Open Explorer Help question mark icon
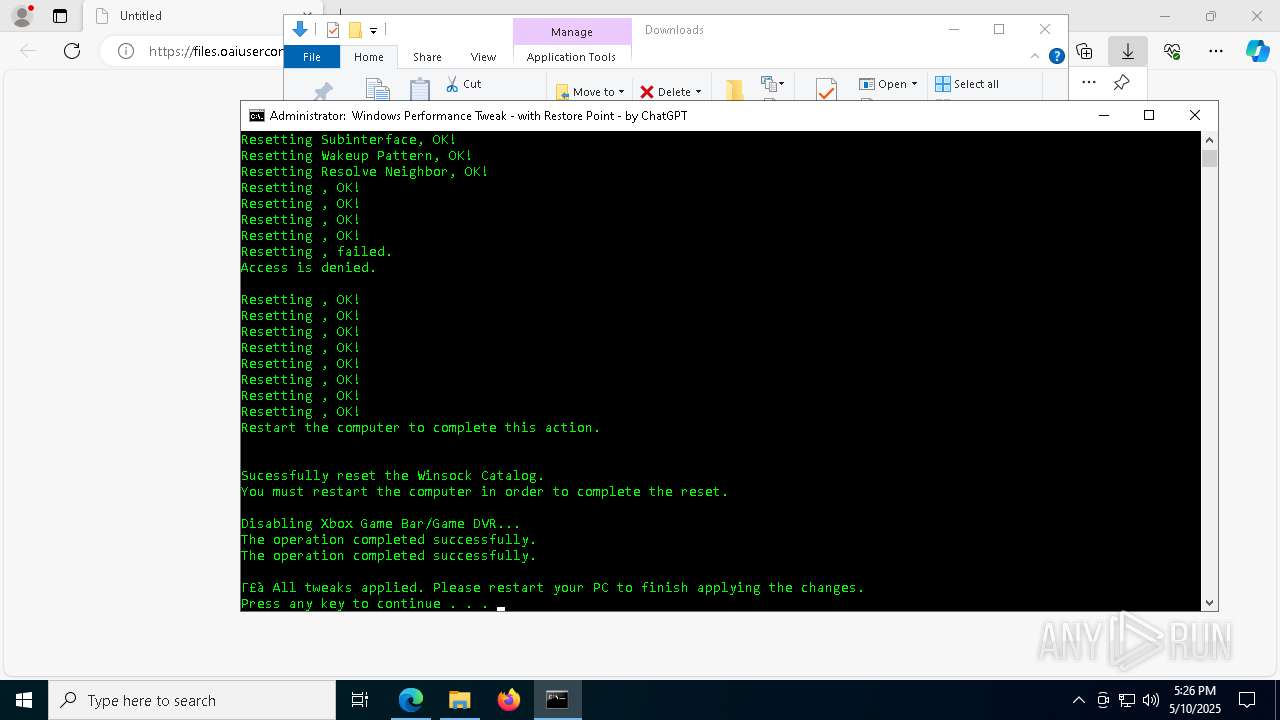The height and width of the screenshot is (720, 1280). click(1056, 56)
